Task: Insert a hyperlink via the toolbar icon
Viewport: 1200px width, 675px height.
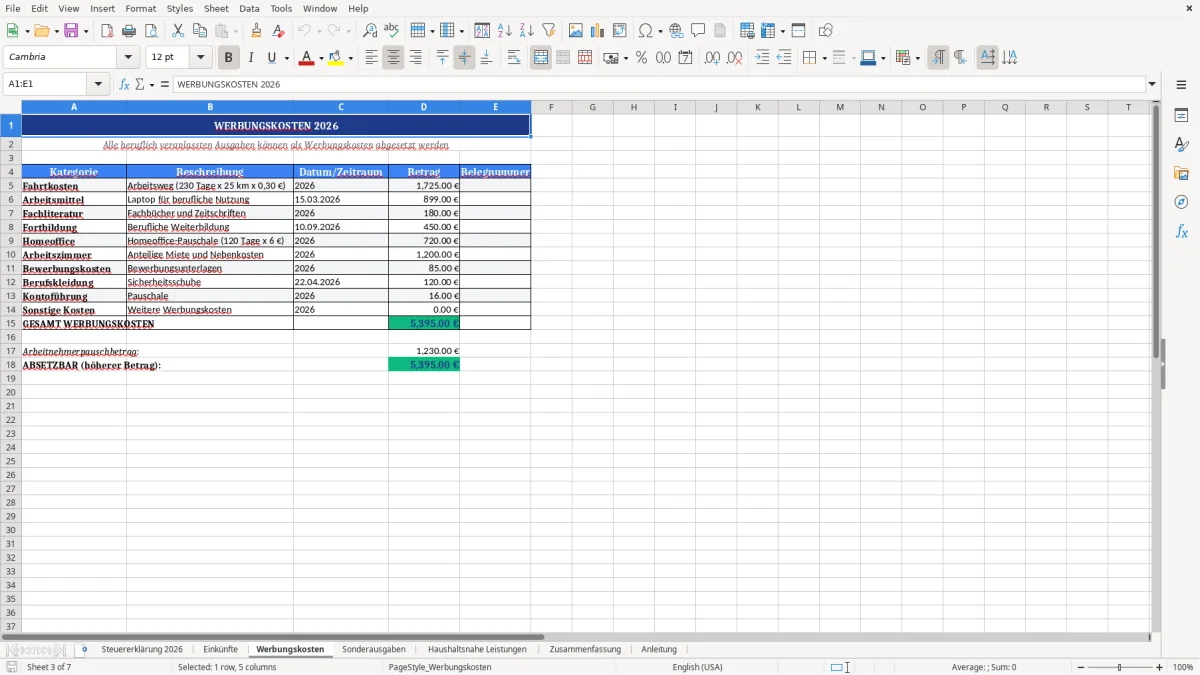Action: (x=676, y=30)
